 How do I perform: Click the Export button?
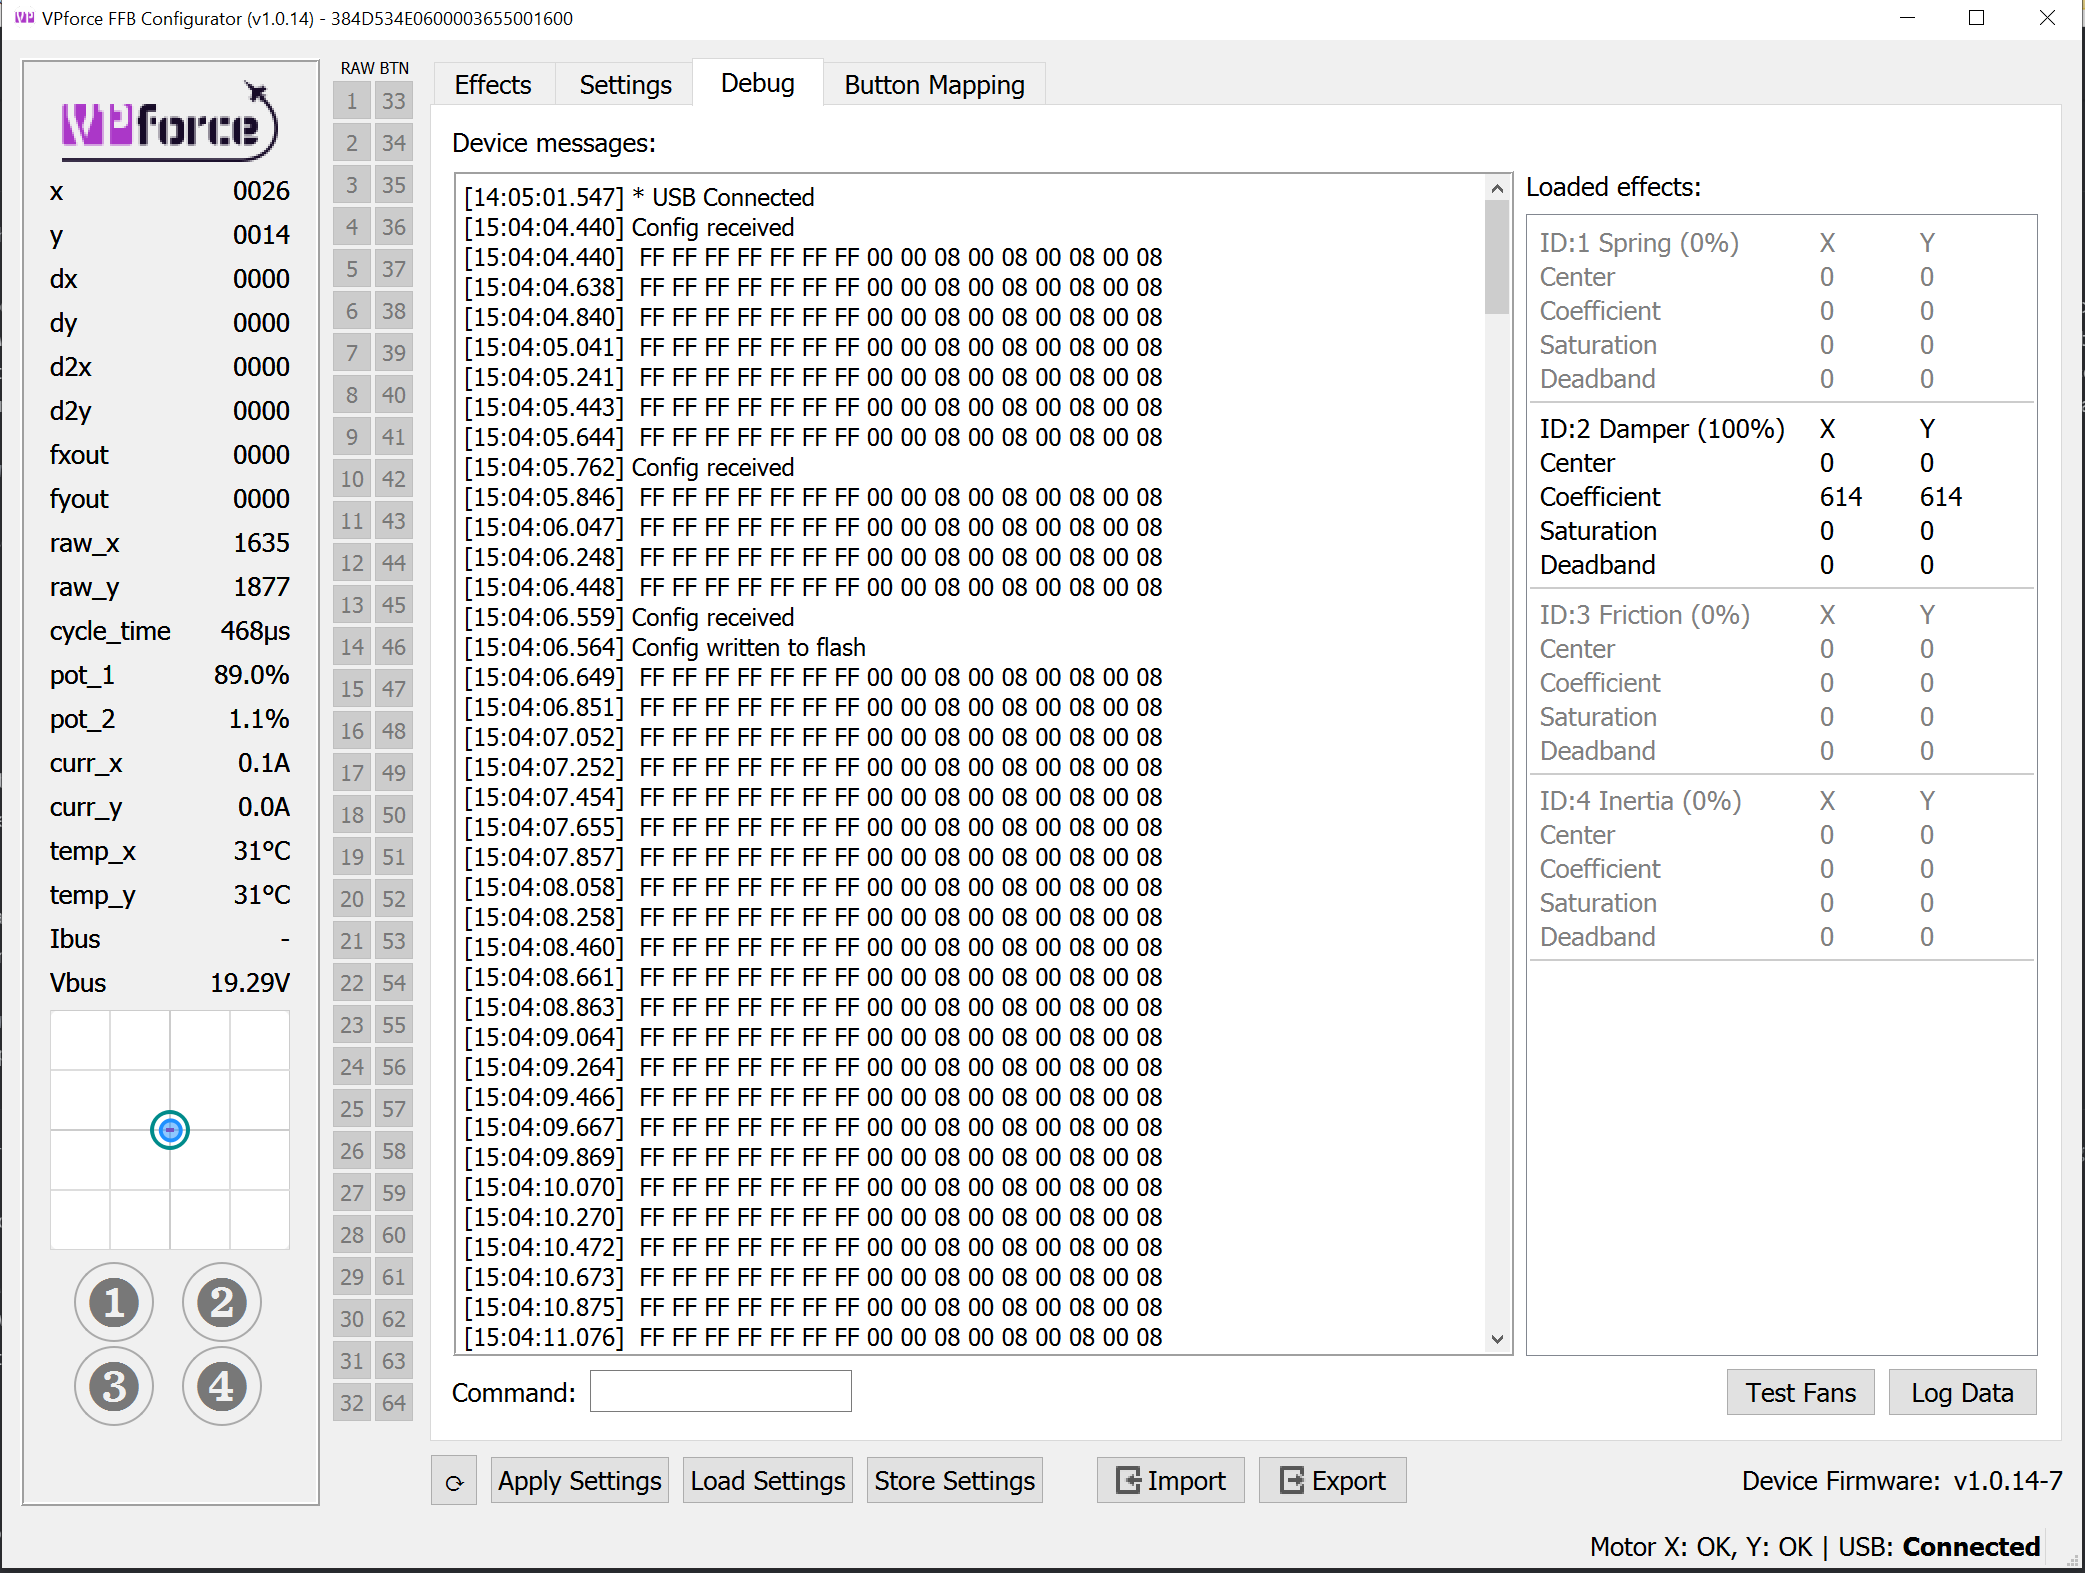coord(1332,1481)
